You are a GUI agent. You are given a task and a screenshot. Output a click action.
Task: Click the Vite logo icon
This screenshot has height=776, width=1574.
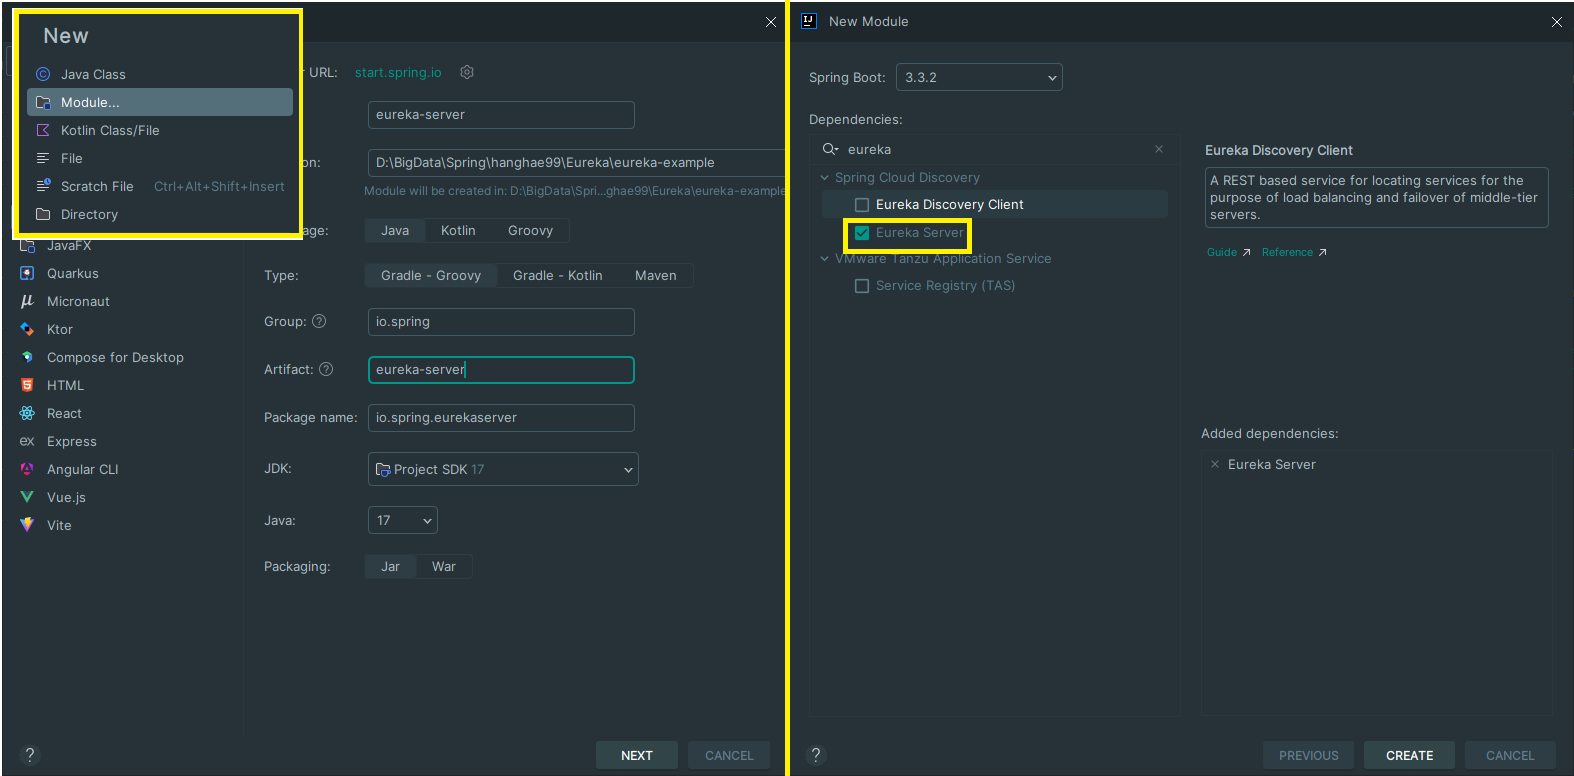coord(27,525)
